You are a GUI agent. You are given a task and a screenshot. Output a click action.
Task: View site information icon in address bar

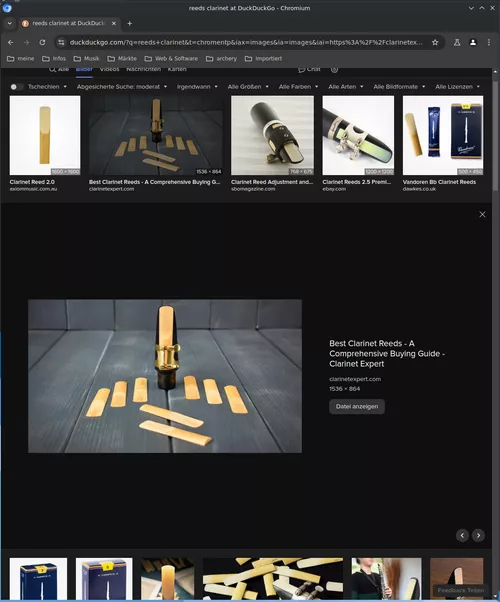pyautogui.click(x=61, y=42)
